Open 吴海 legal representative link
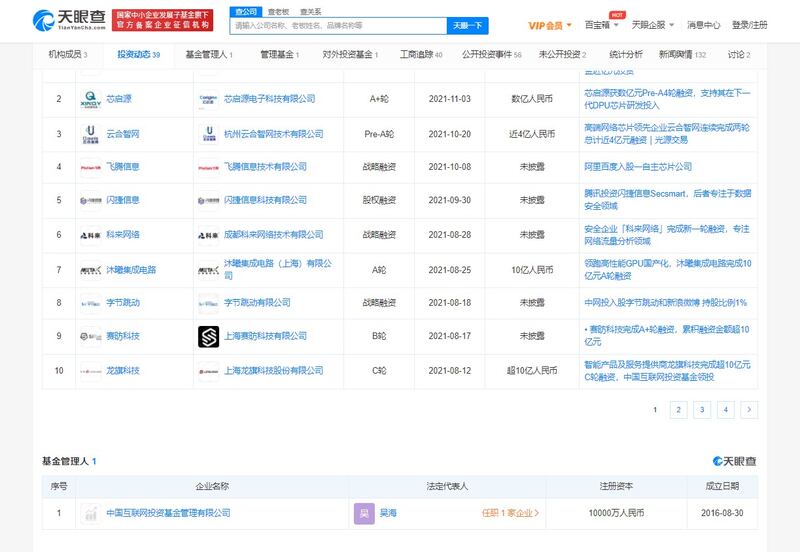 (388, 513)
